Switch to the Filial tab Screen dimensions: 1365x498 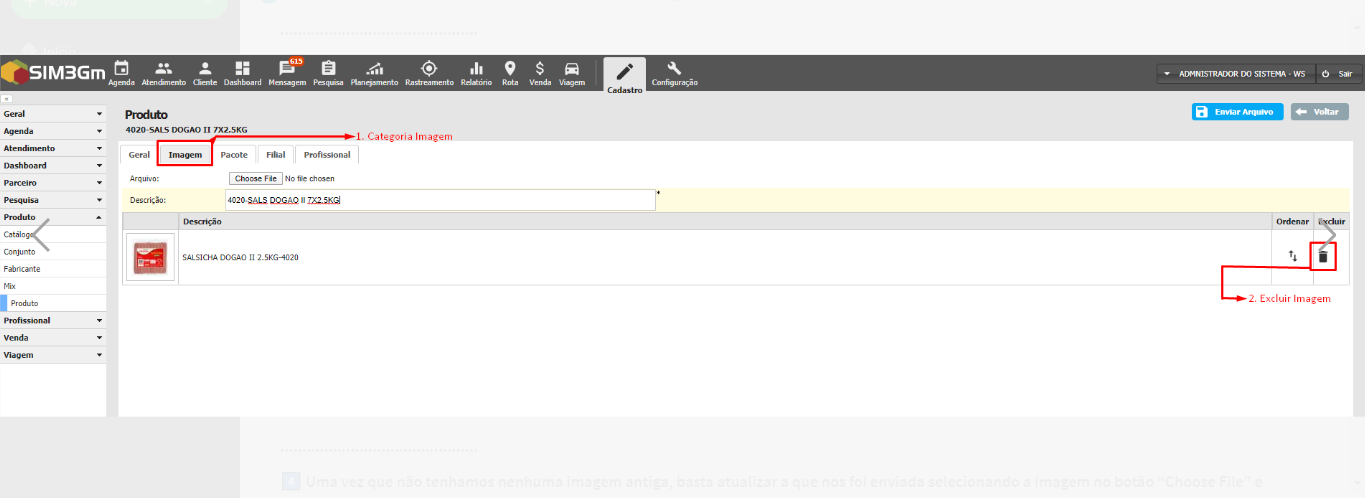276,155
